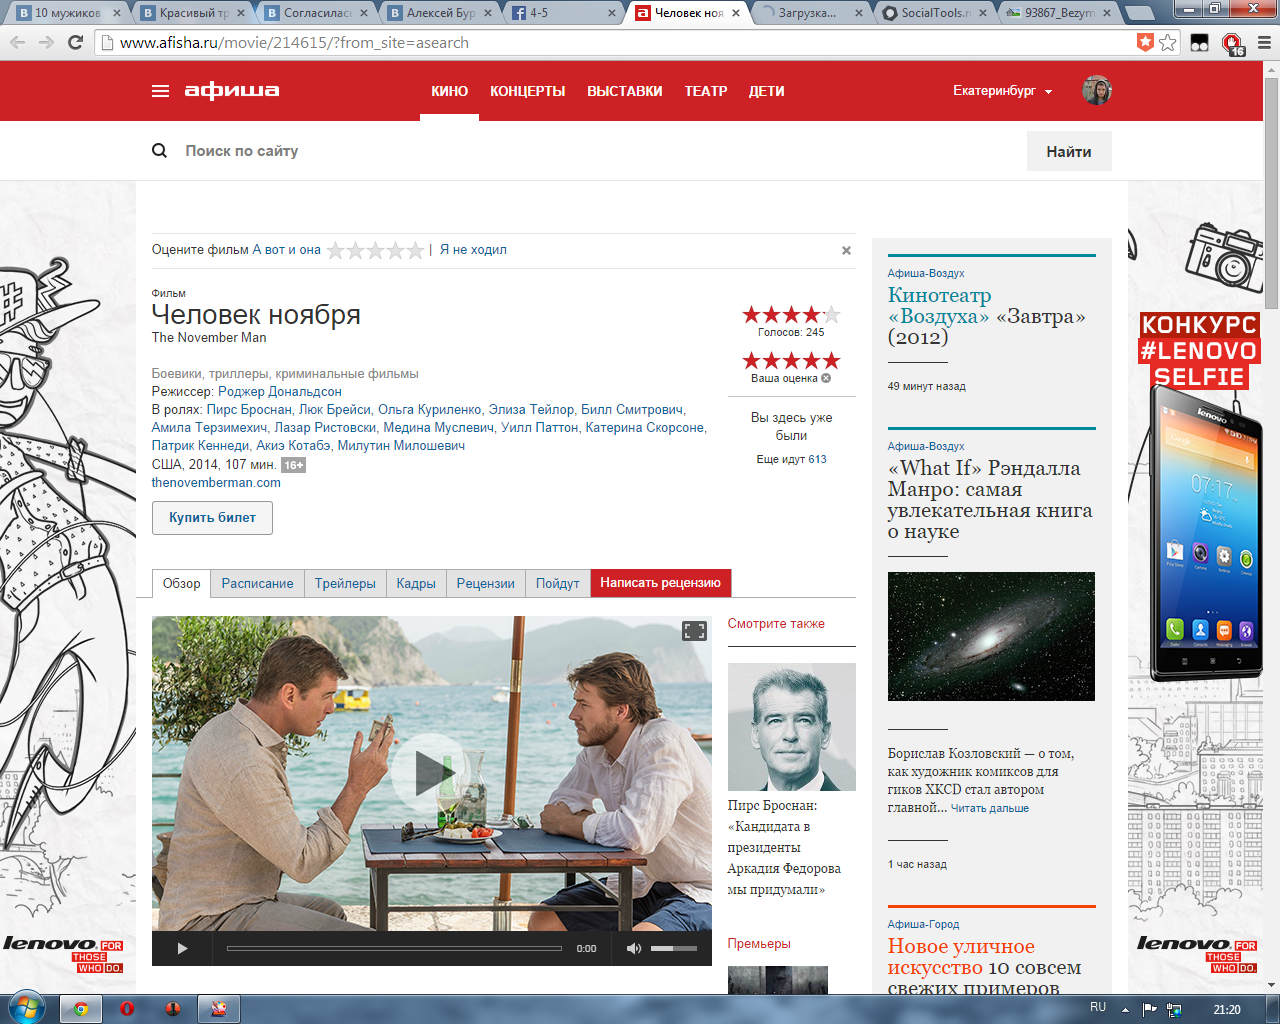Viewport: 1280px width, 1024px height.
Task: Open the thenovemberman.com link
Action: pos(216,482)
